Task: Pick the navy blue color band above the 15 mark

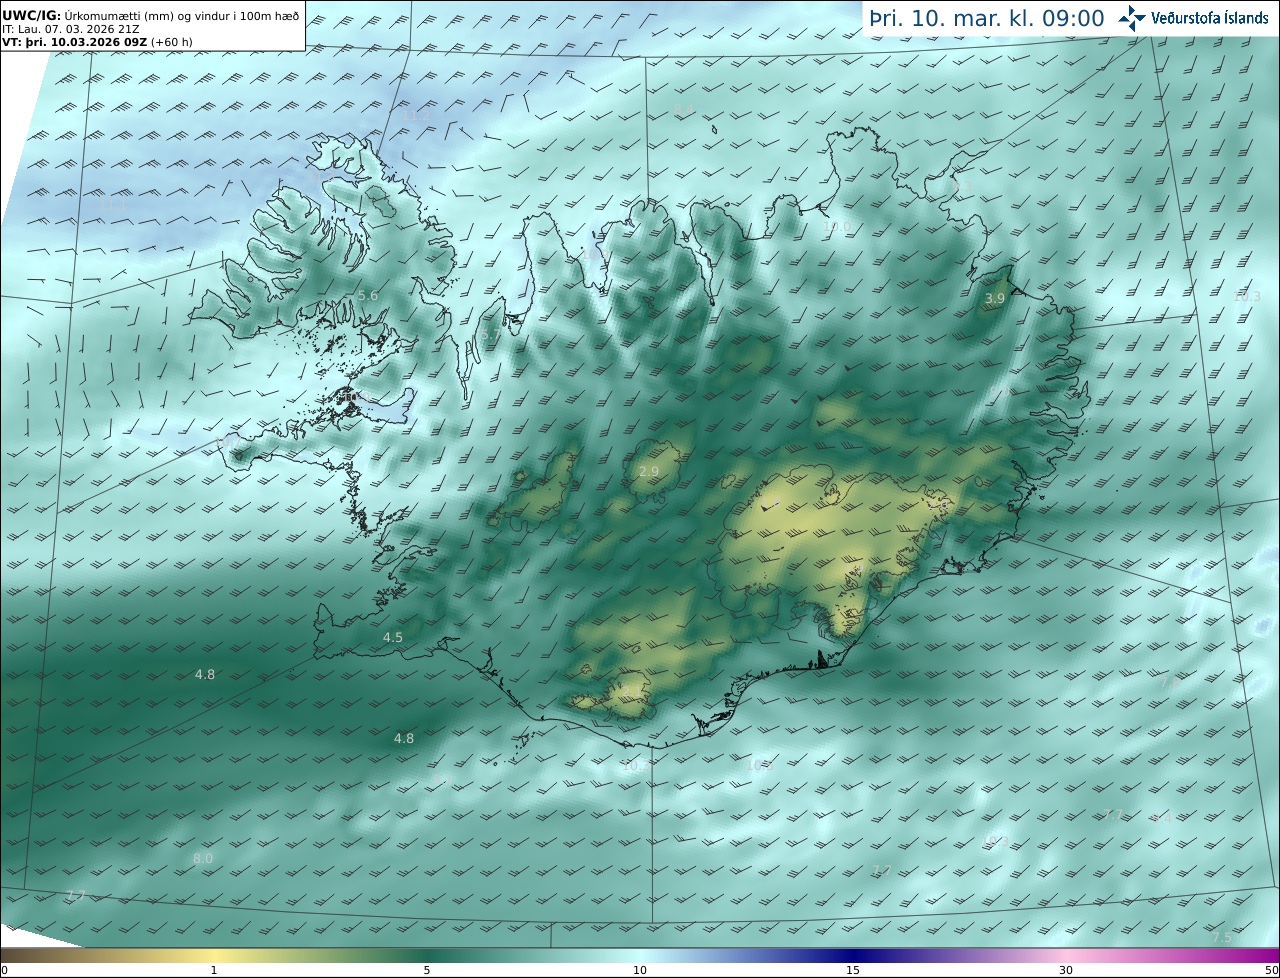Action: pyautogui.click(x=853, y=956)
